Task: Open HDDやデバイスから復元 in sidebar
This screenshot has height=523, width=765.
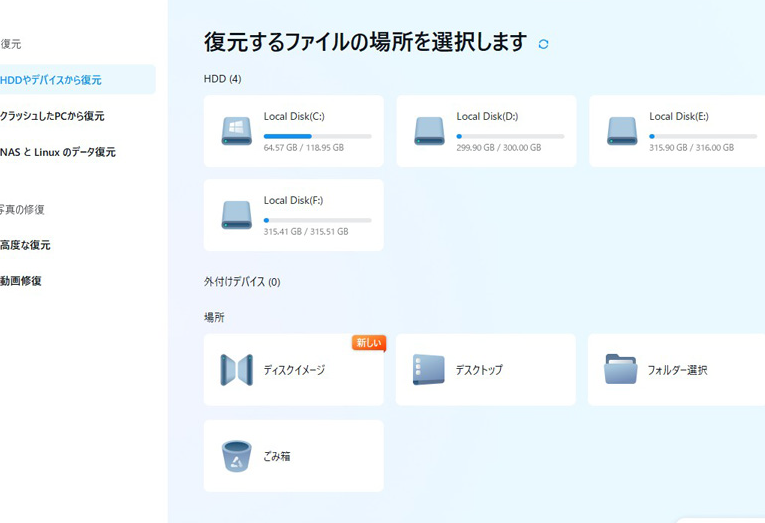Action: (x=52, y=80)
